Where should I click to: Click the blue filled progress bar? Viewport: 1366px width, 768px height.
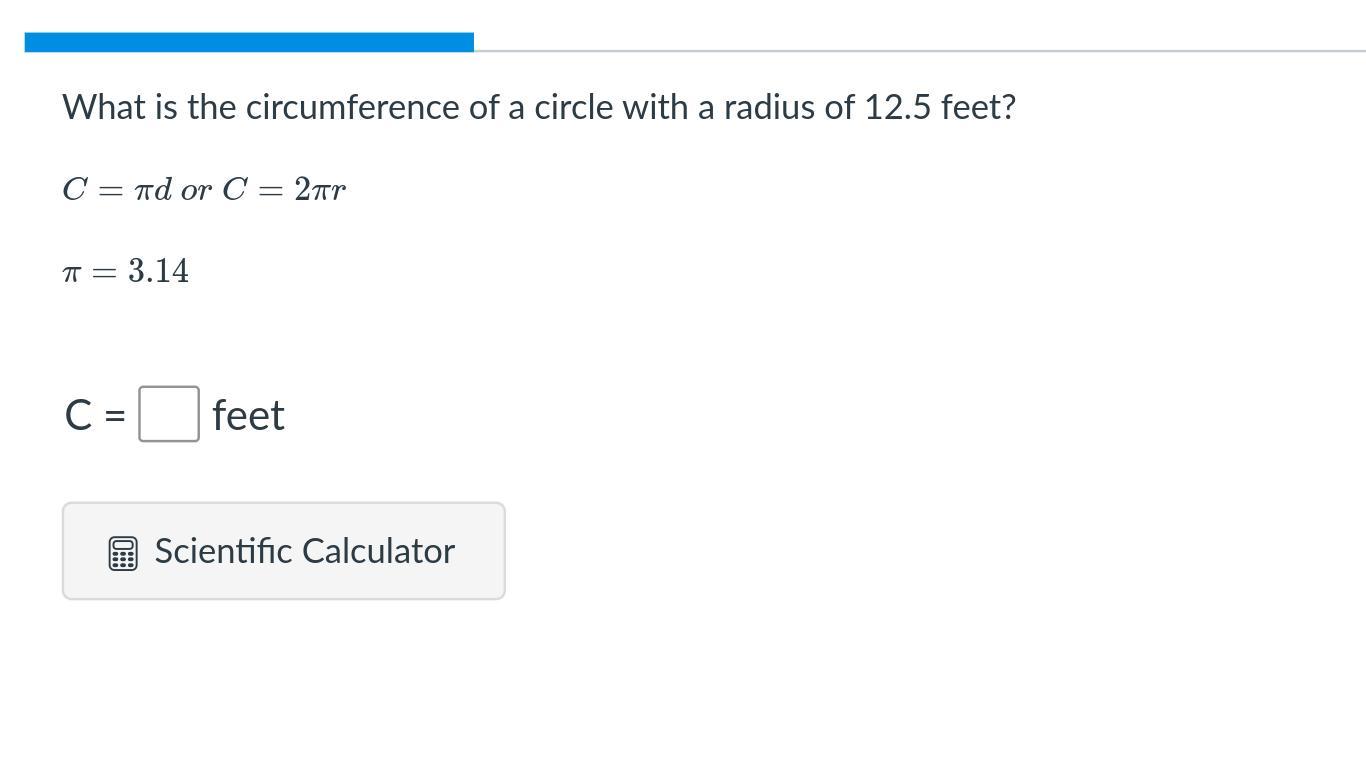tap(249, 42)
